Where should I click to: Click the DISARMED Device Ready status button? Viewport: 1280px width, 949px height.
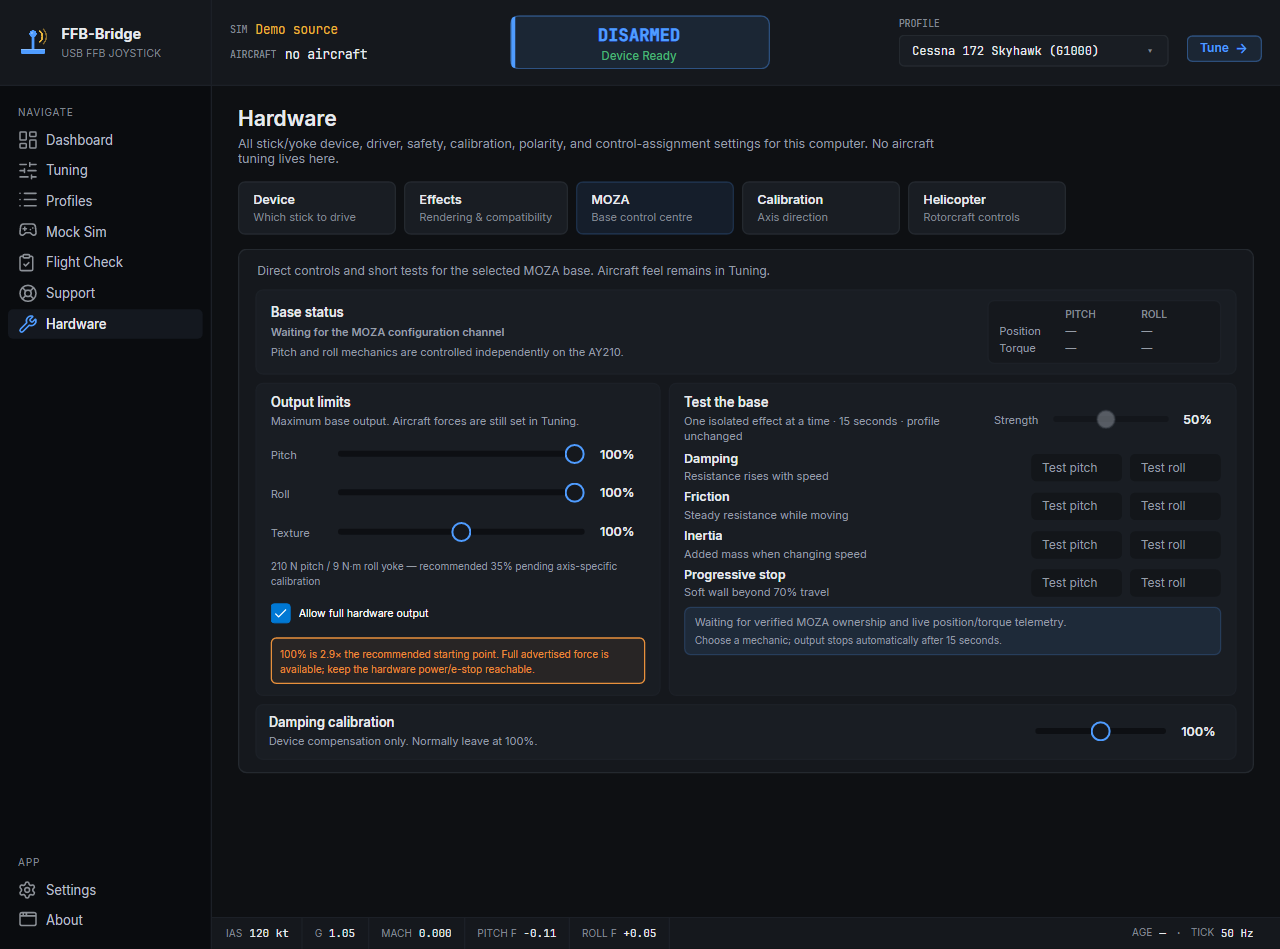coord(640,43)
